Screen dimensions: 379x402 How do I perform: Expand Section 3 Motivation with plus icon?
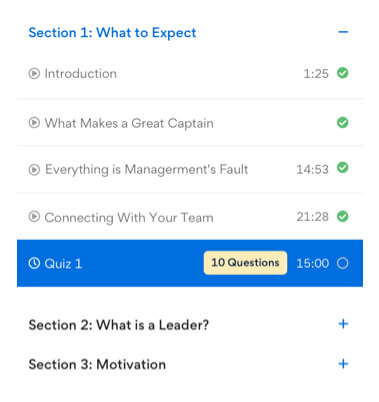[343, 364]
